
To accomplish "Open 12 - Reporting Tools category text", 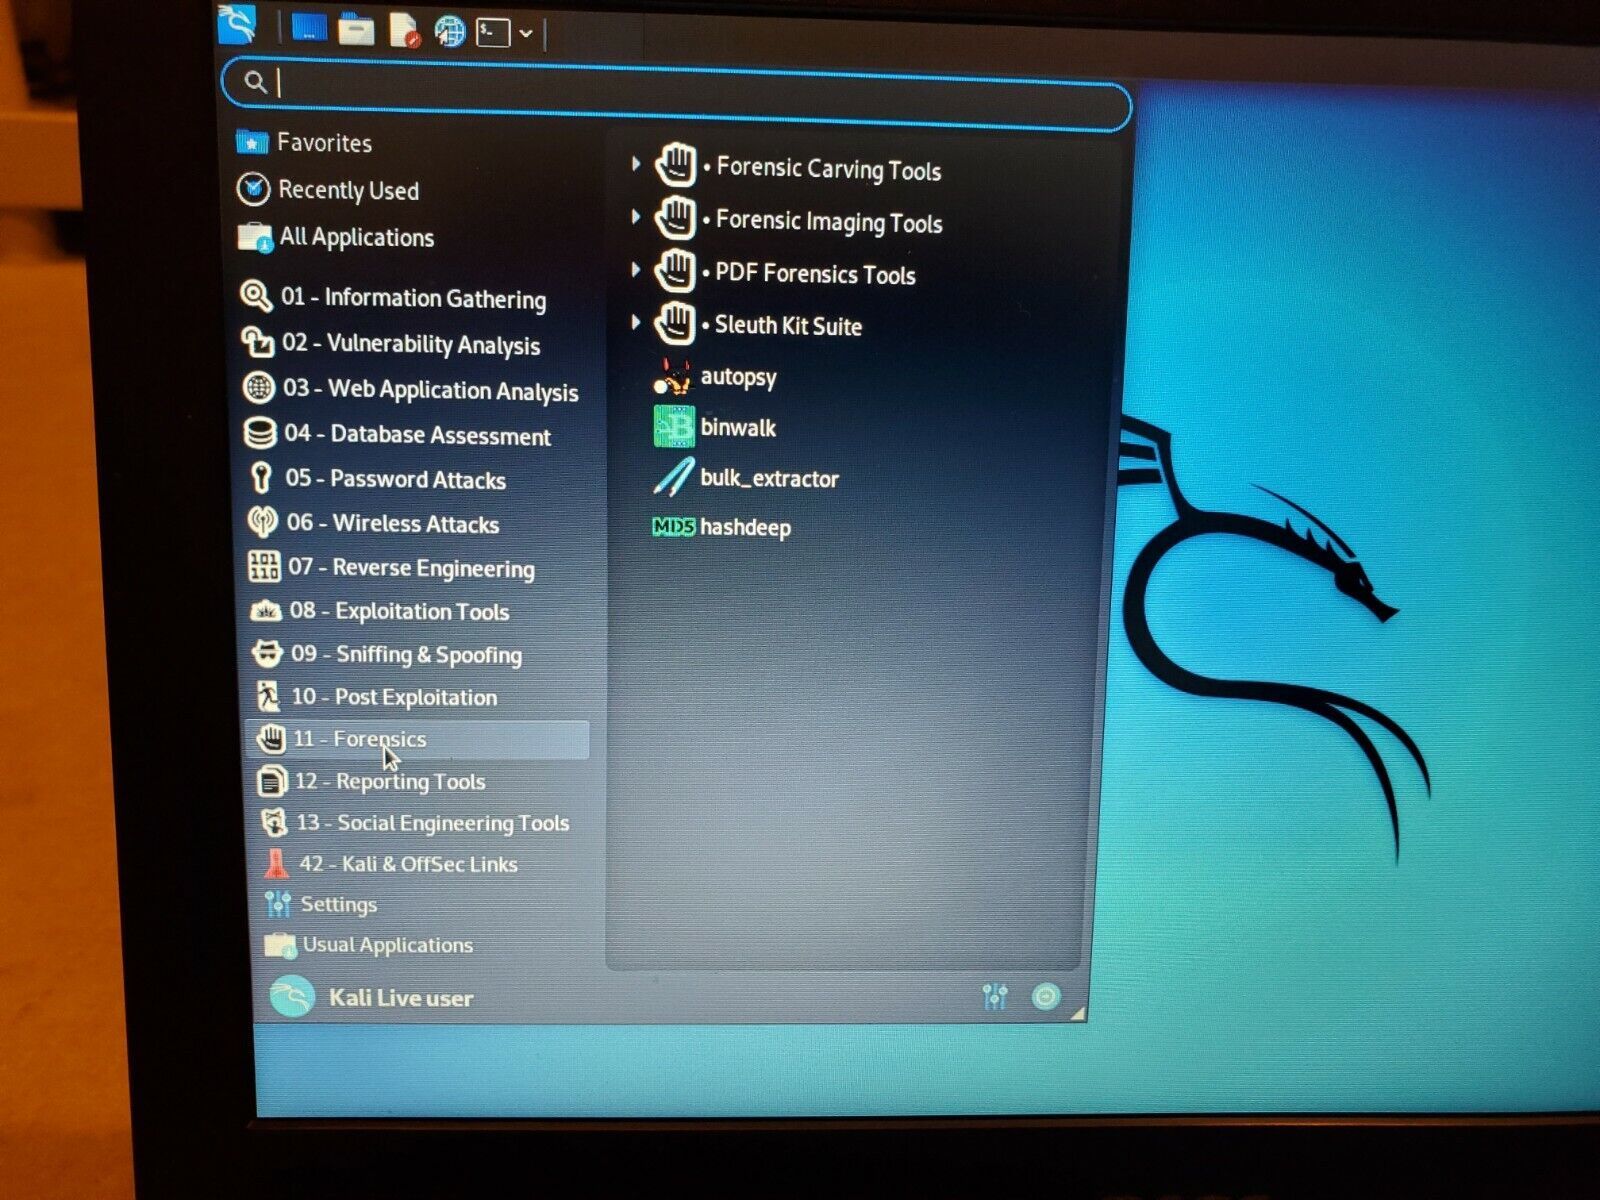I will click(x=390, y=781).
